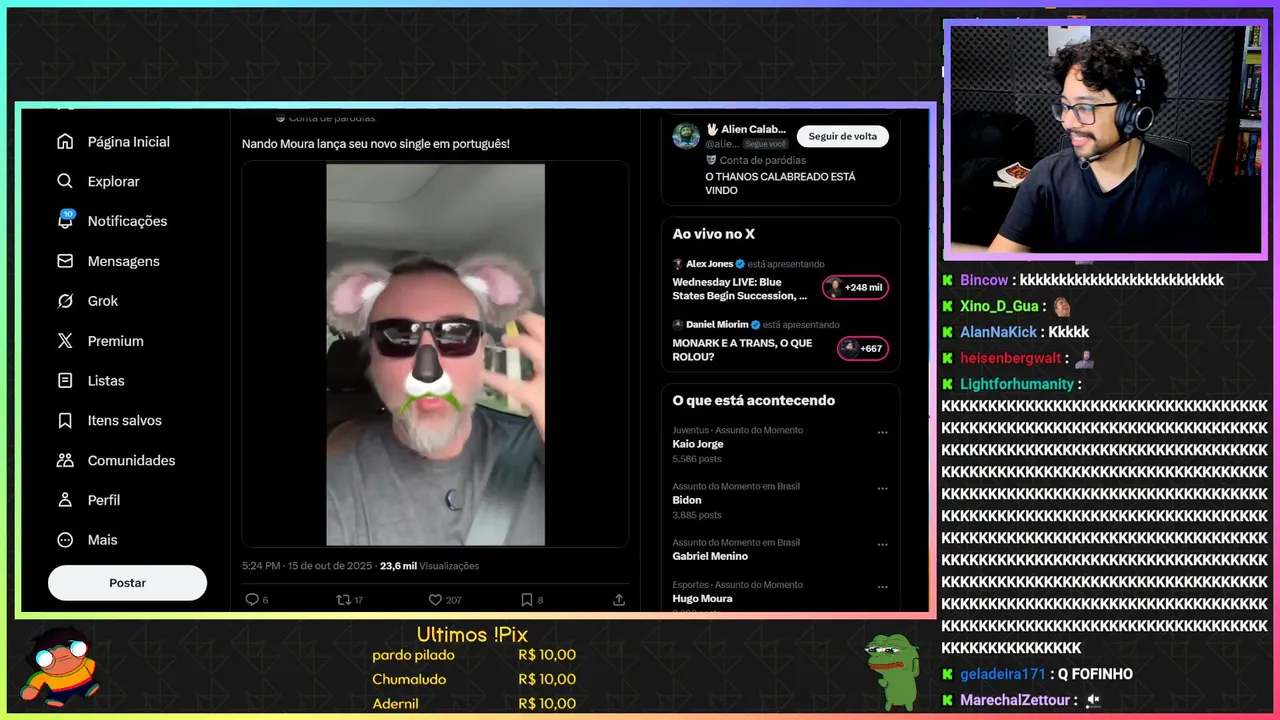Click Lightforhumanity username in chat
The width and height of the screenshot is (1280, 720).
pyautogui.click(x=1017, y=384)
